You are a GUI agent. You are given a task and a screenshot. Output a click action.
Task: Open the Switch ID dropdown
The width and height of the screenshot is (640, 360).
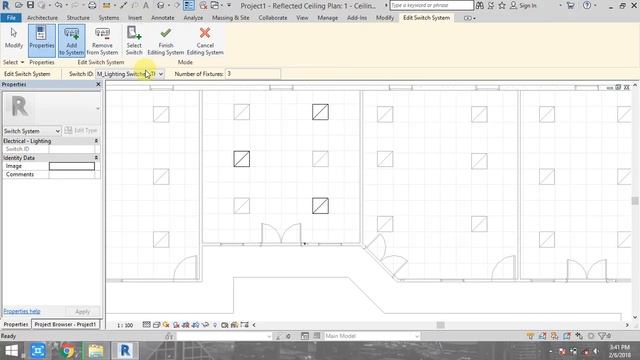click(161, 74)
